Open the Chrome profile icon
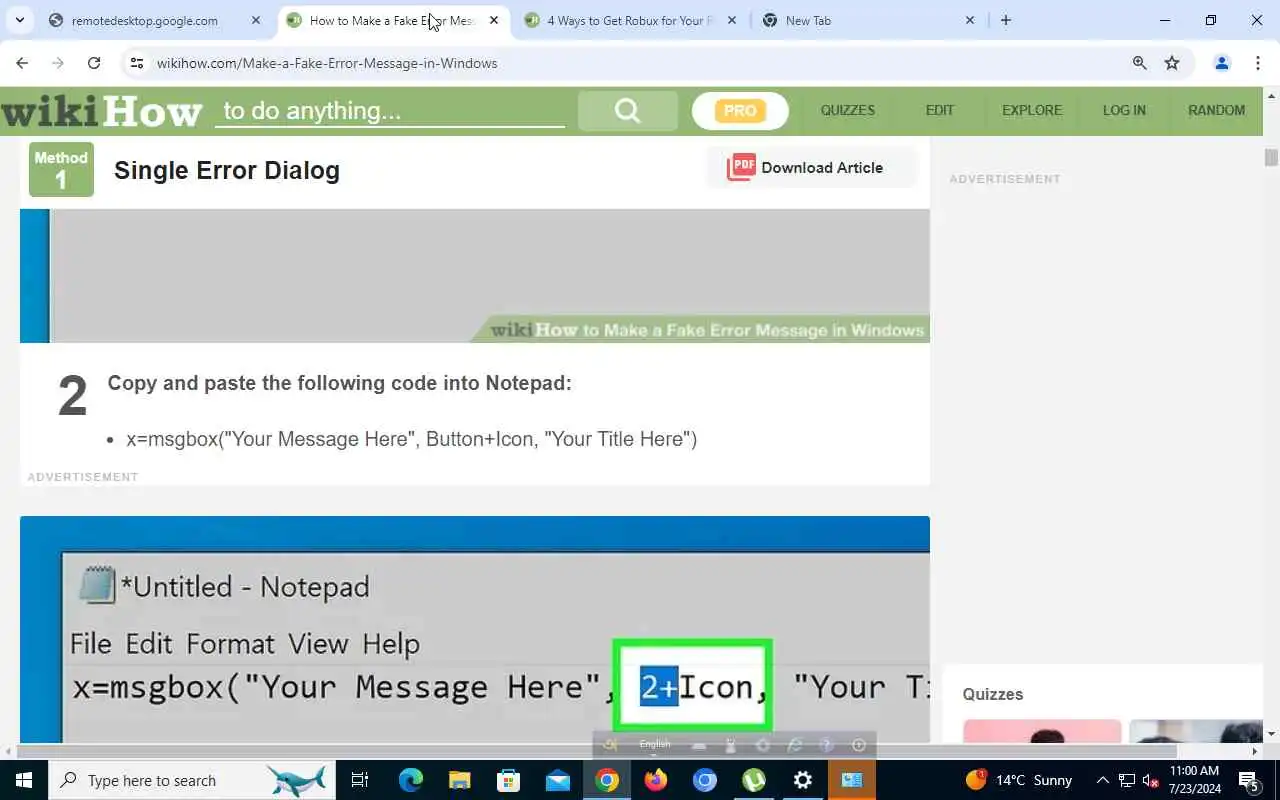The height and width of the screenshot is (800, 1280). [1221, 63]
